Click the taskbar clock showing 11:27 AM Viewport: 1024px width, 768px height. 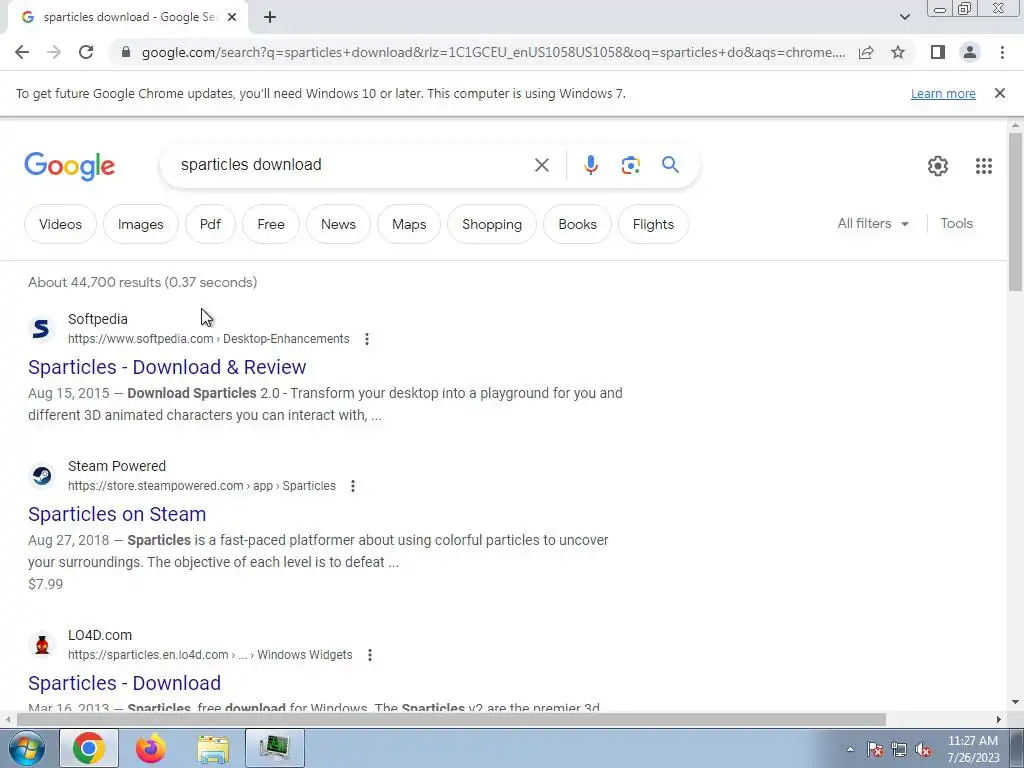[973, 749]
